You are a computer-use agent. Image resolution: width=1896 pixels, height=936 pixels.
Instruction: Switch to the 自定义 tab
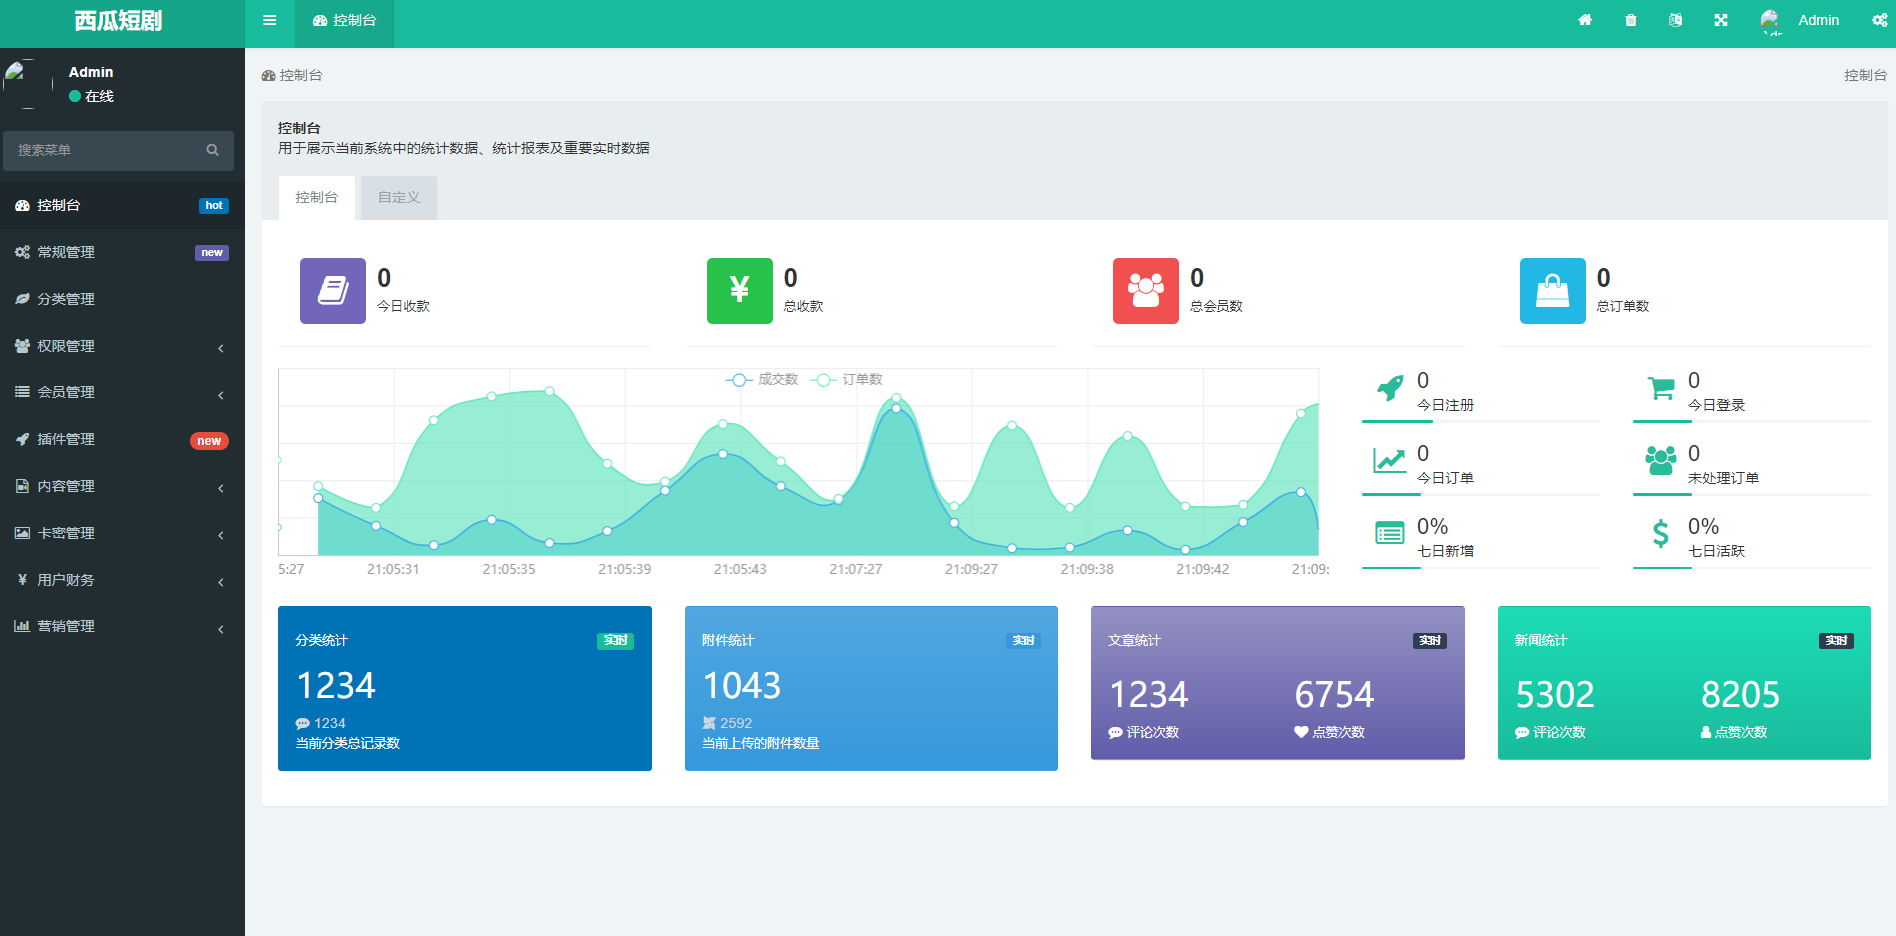(399, 198)
